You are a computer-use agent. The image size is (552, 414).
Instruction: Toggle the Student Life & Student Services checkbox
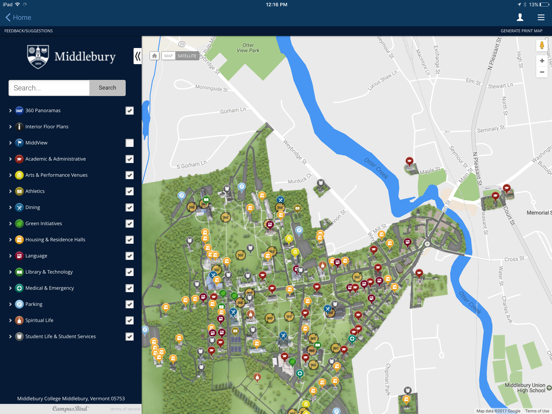coord(130,337)
